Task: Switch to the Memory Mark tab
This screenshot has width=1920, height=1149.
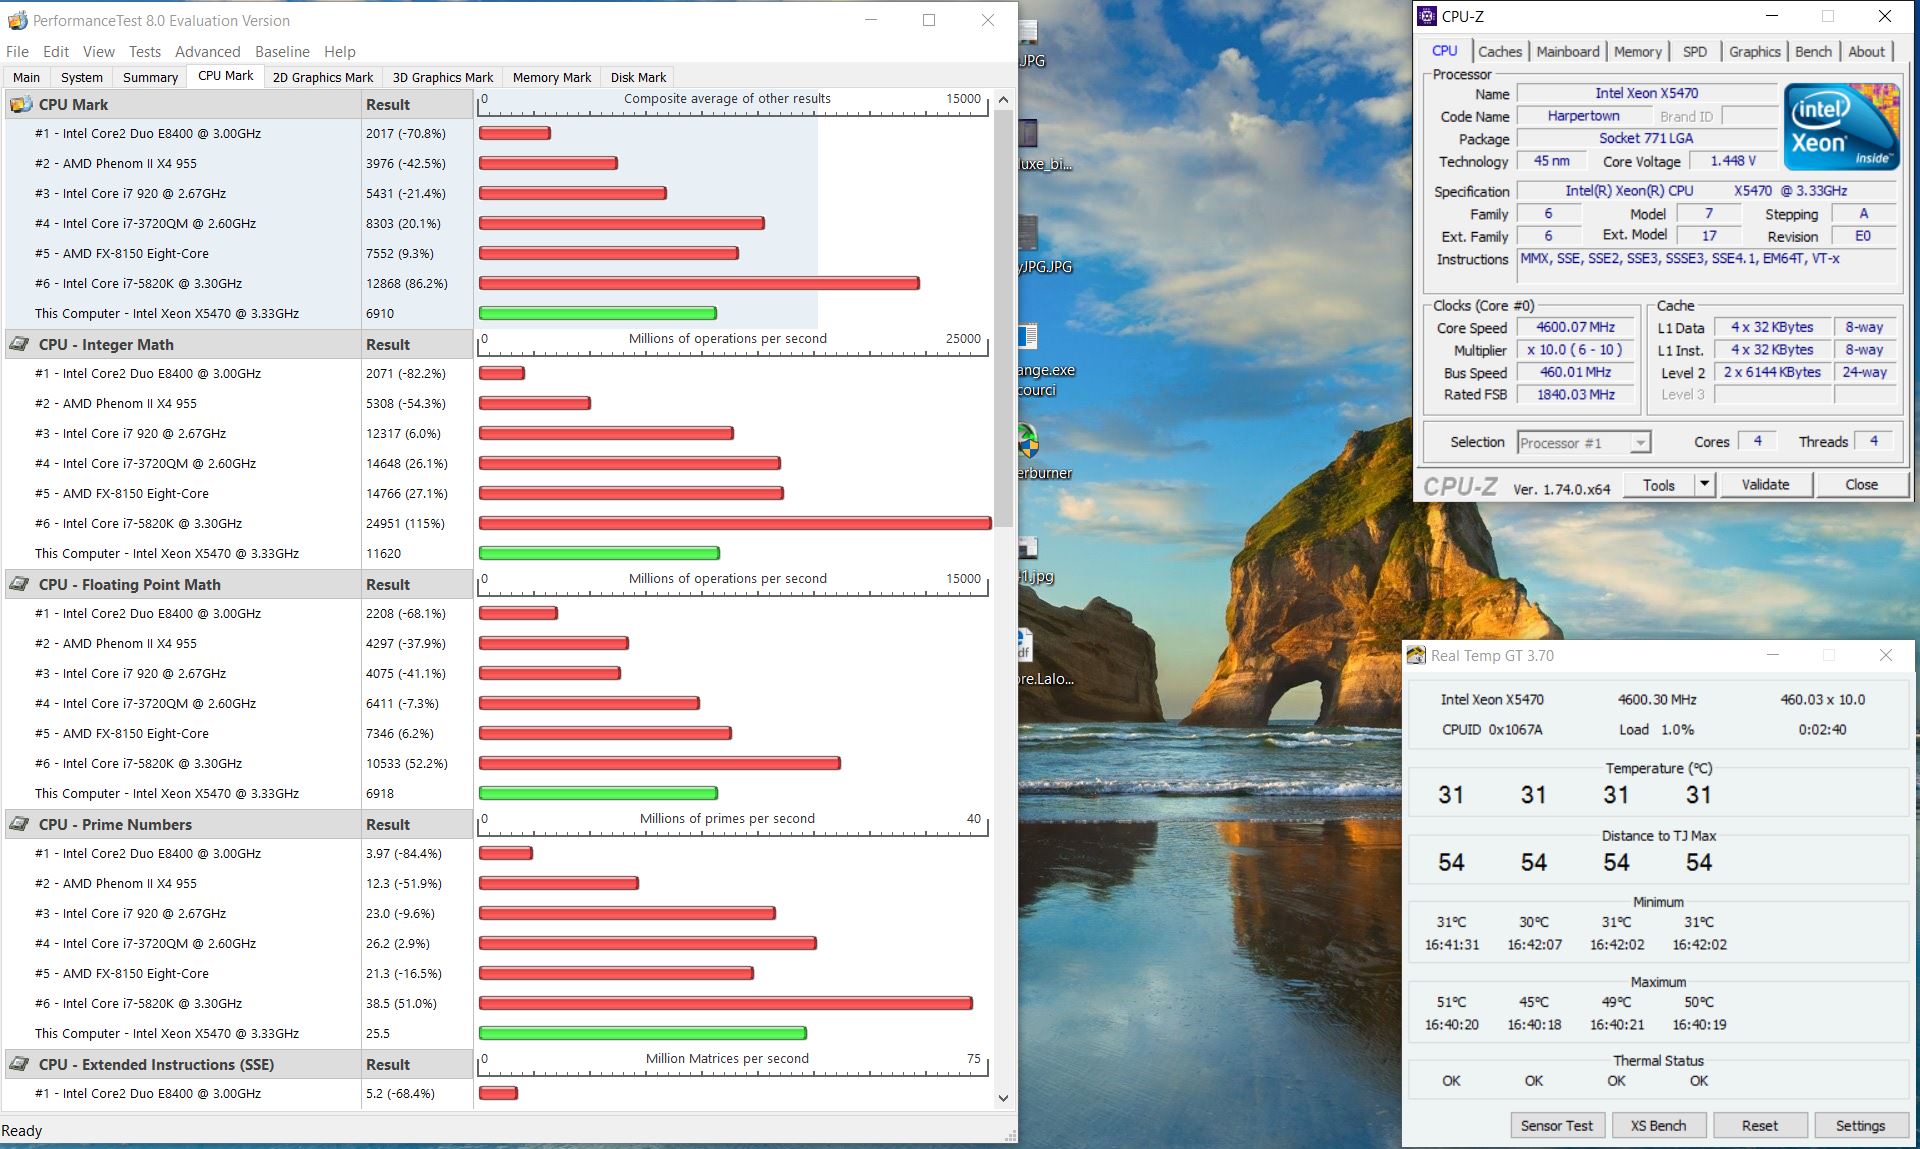Action: pyautogui.click(x=551, y=77)
